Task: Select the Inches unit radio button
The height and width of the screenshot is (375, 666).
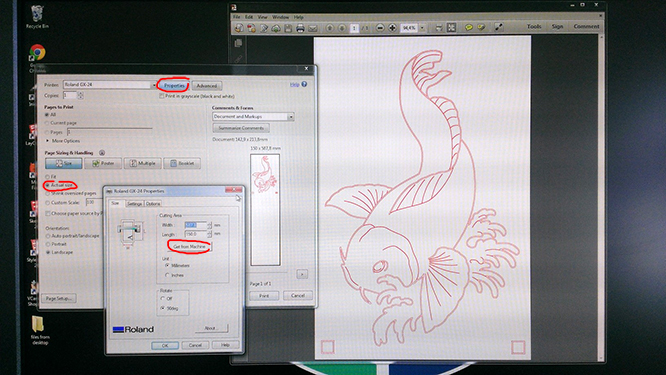Action: point(167,275)
